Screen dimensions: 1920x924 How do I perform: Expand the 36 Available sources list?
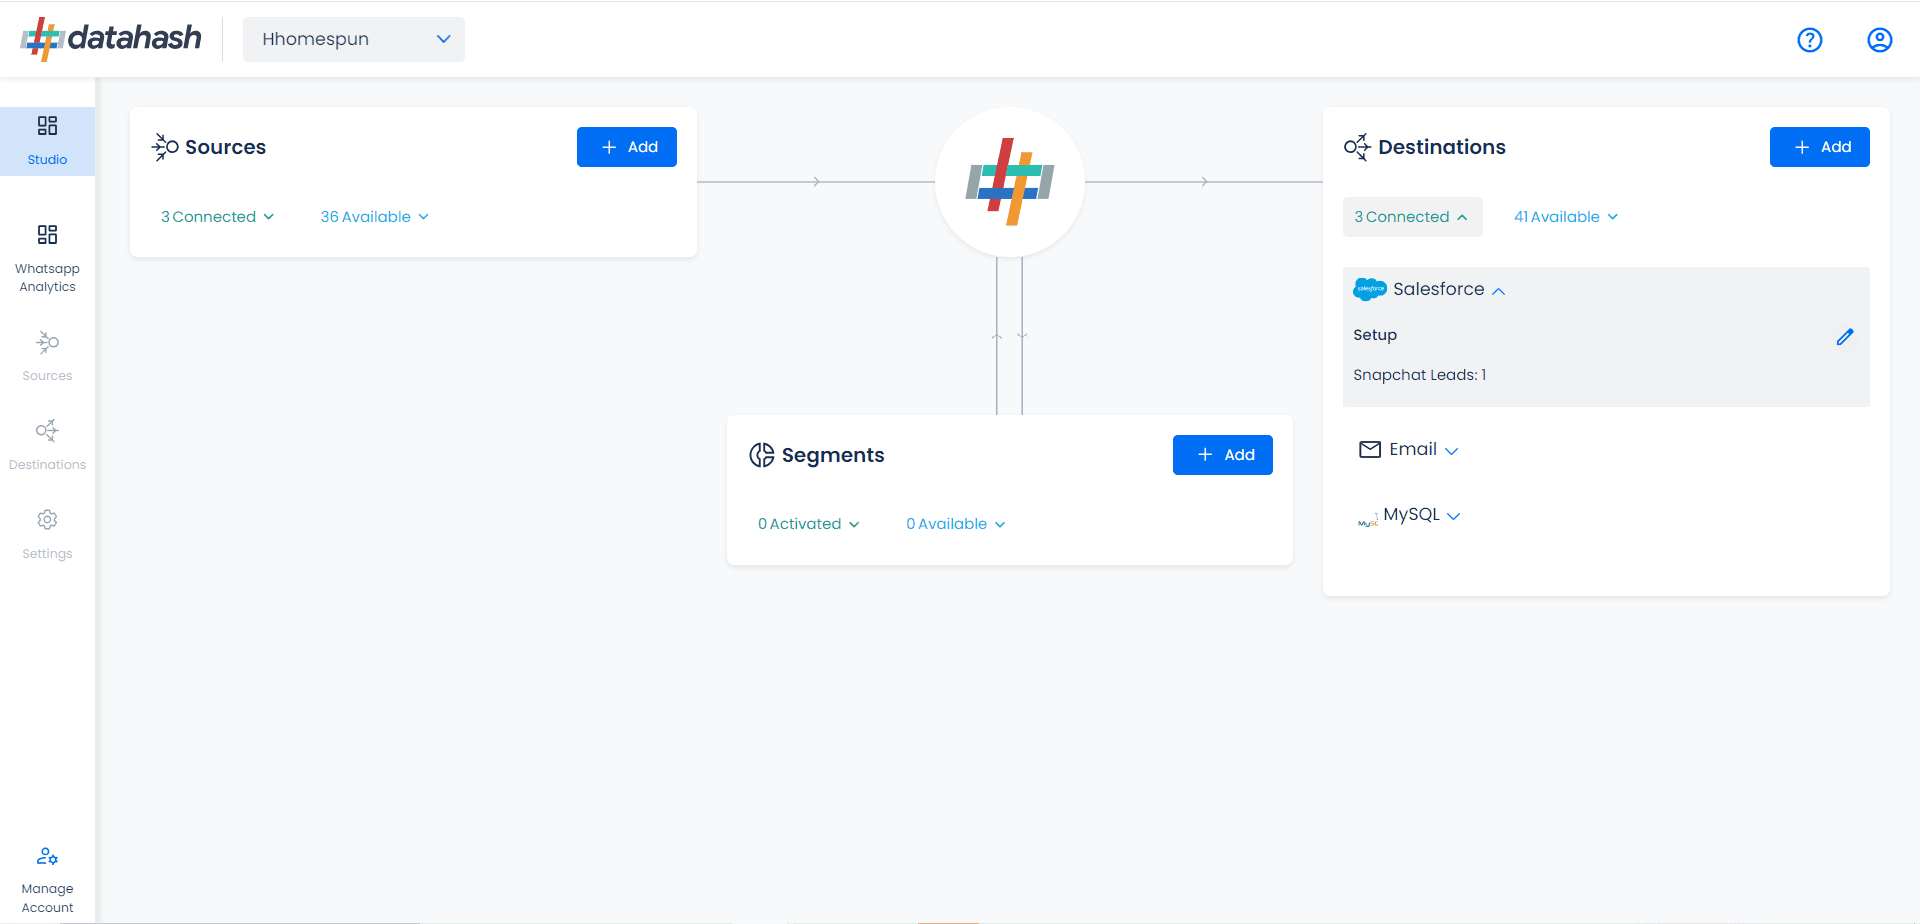pyautogui.click(x=374, y=217)
